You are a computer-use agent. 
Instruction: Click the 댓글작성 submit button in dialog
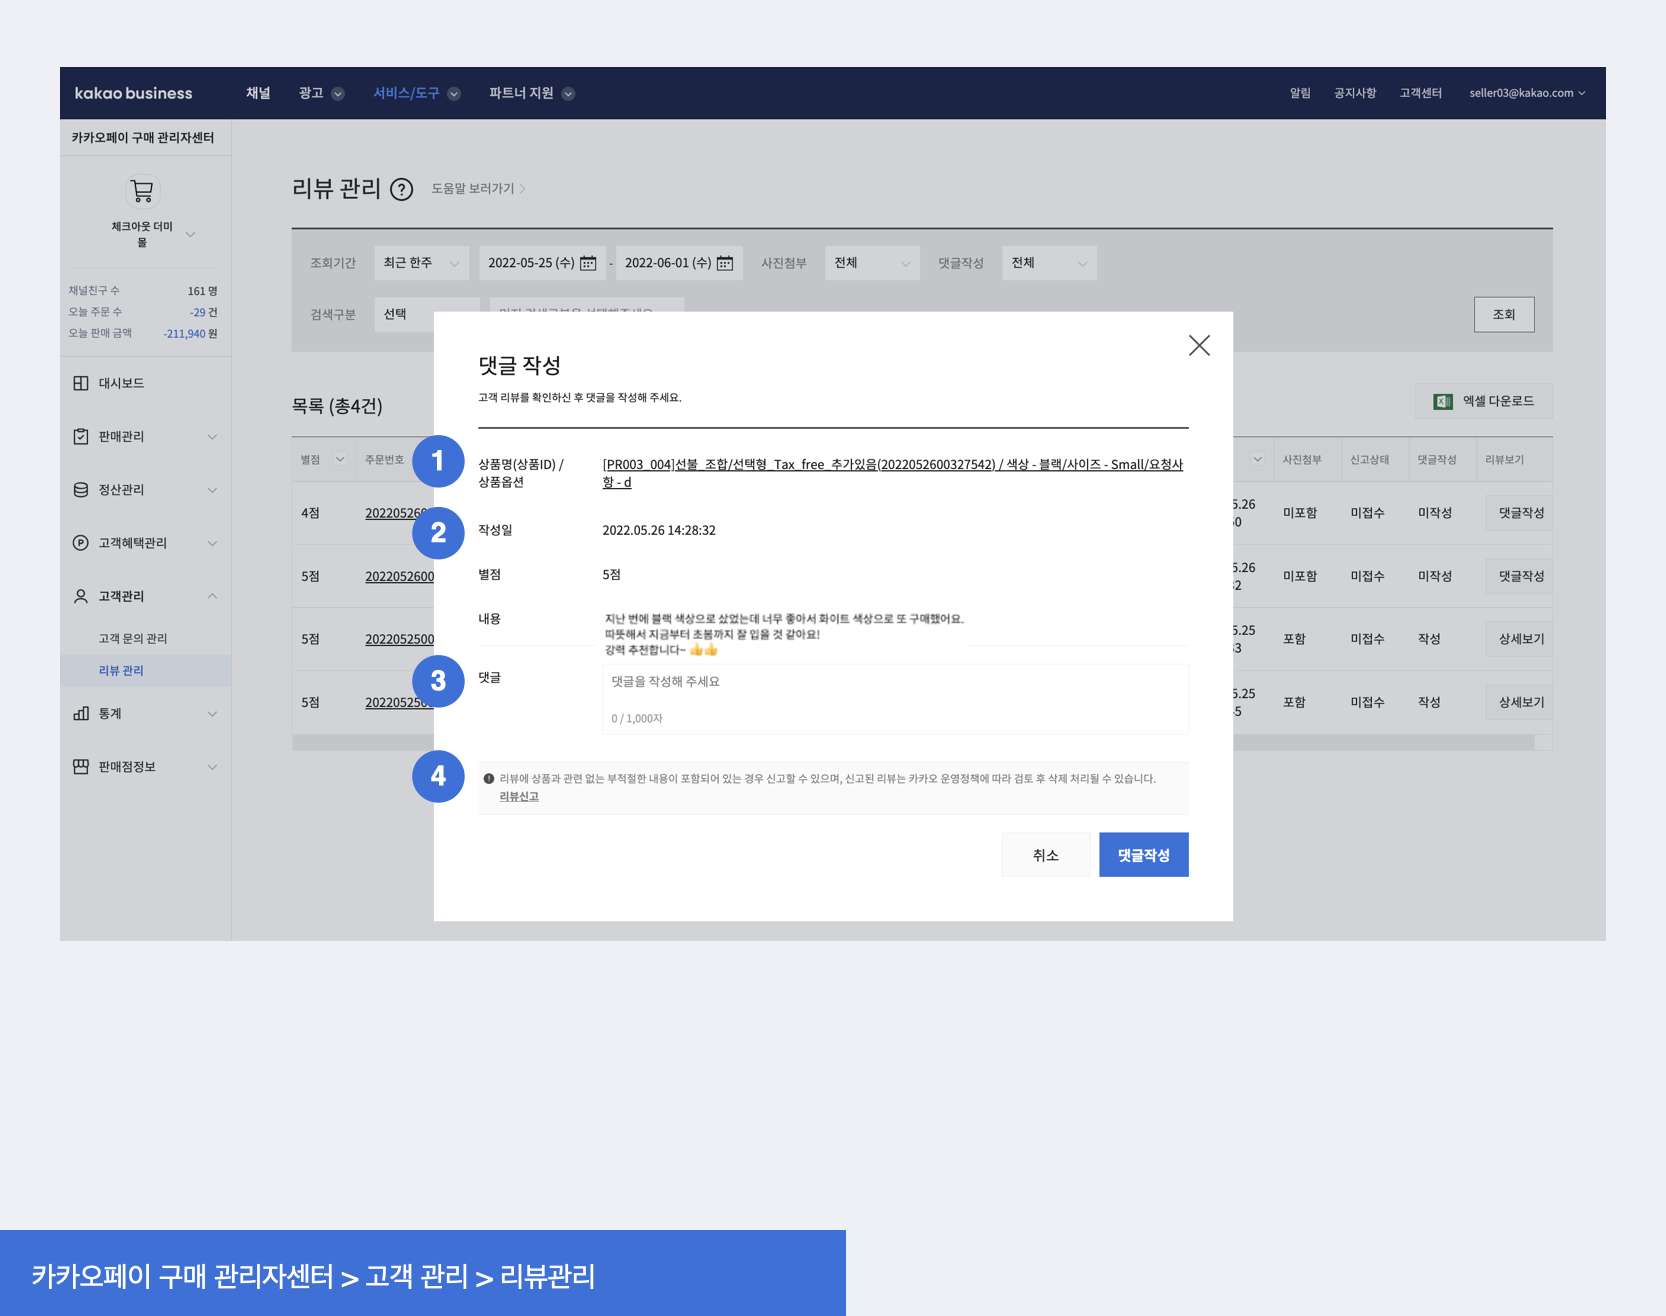(x=1144, y=855)
